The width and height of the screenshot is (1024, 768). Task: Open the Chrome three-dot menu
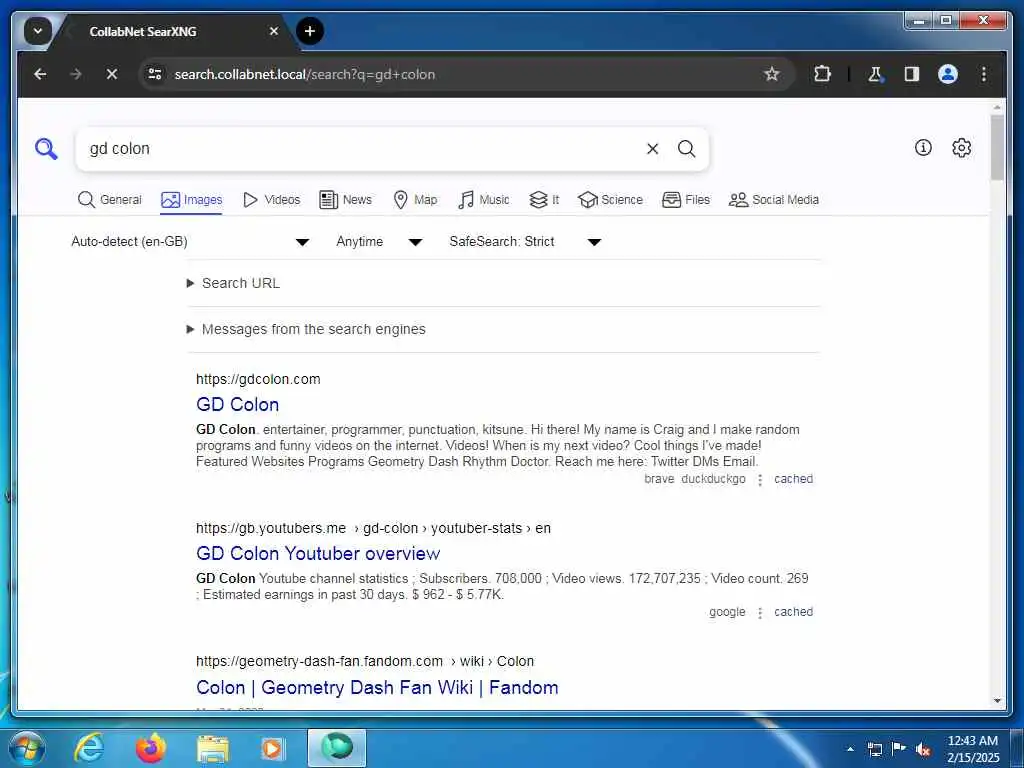coord(984,74)
